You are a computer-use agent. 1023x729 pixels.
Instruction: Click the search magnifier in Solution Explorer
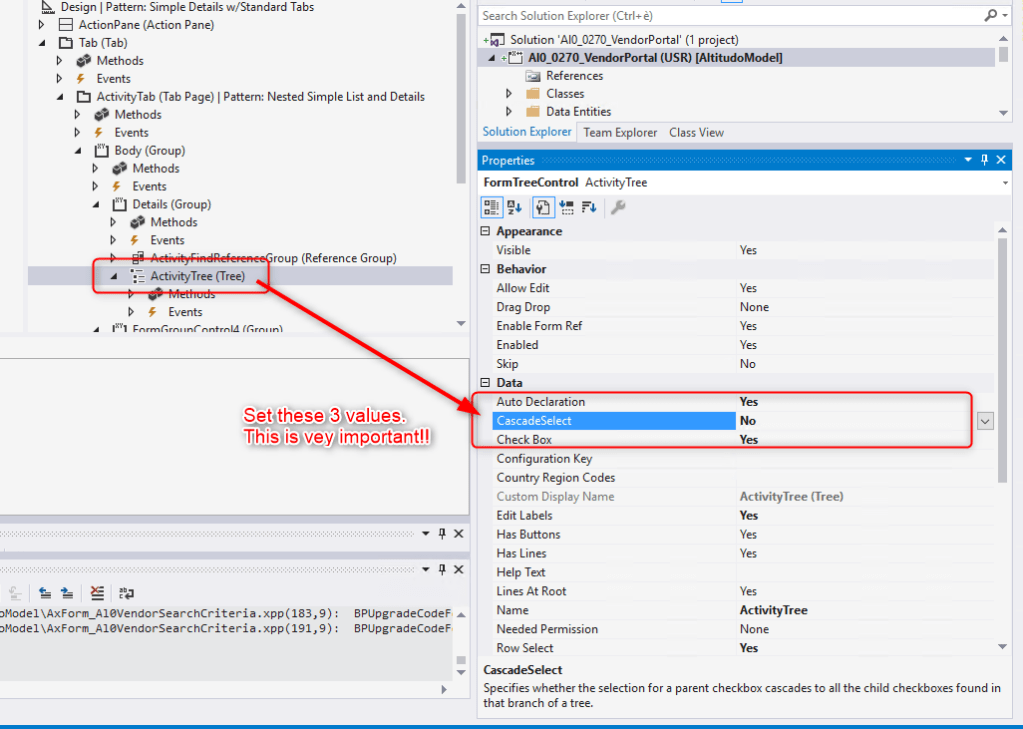(991, 16)
